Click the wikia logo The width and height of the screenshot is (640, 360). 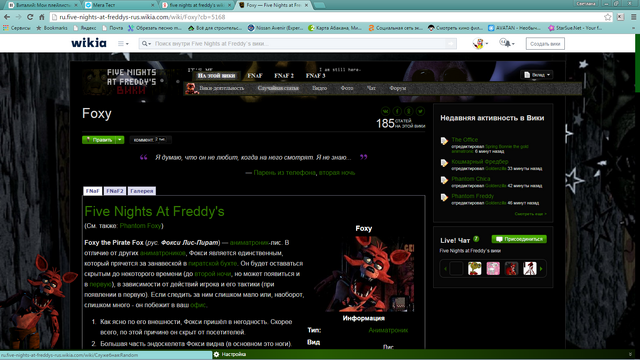click(x=89, y=43)
